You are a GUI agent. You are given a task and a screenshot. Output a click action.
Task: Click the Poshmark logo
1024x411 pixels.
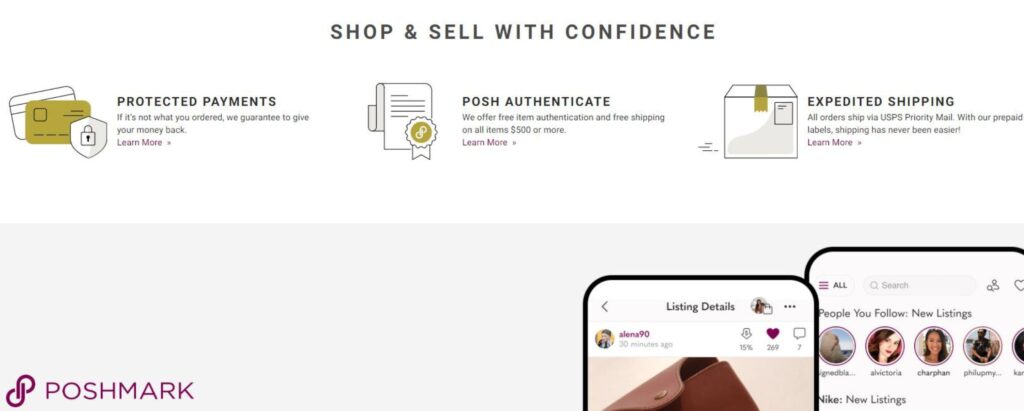pos(100,391)
